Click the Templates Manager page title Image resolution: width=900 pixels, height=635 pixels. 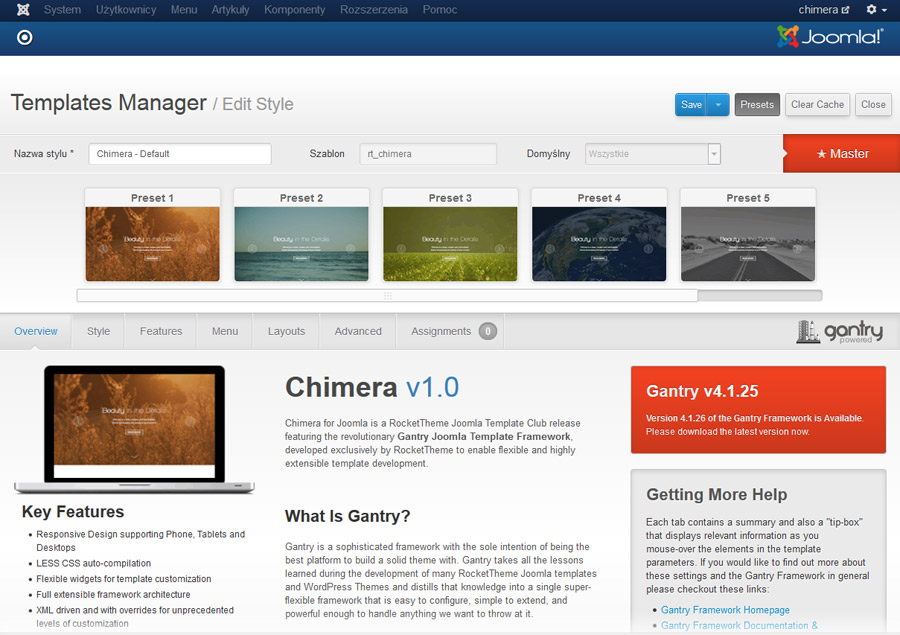pos(108,103)
